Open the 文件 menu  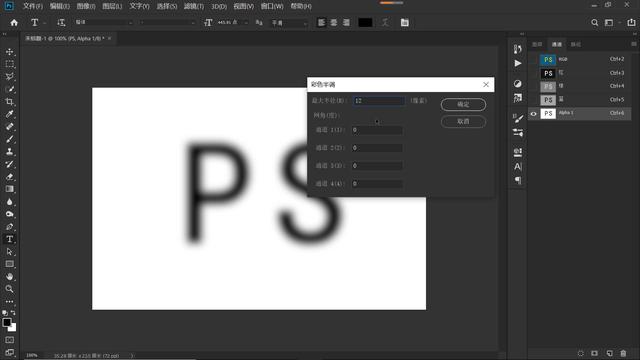33,6
